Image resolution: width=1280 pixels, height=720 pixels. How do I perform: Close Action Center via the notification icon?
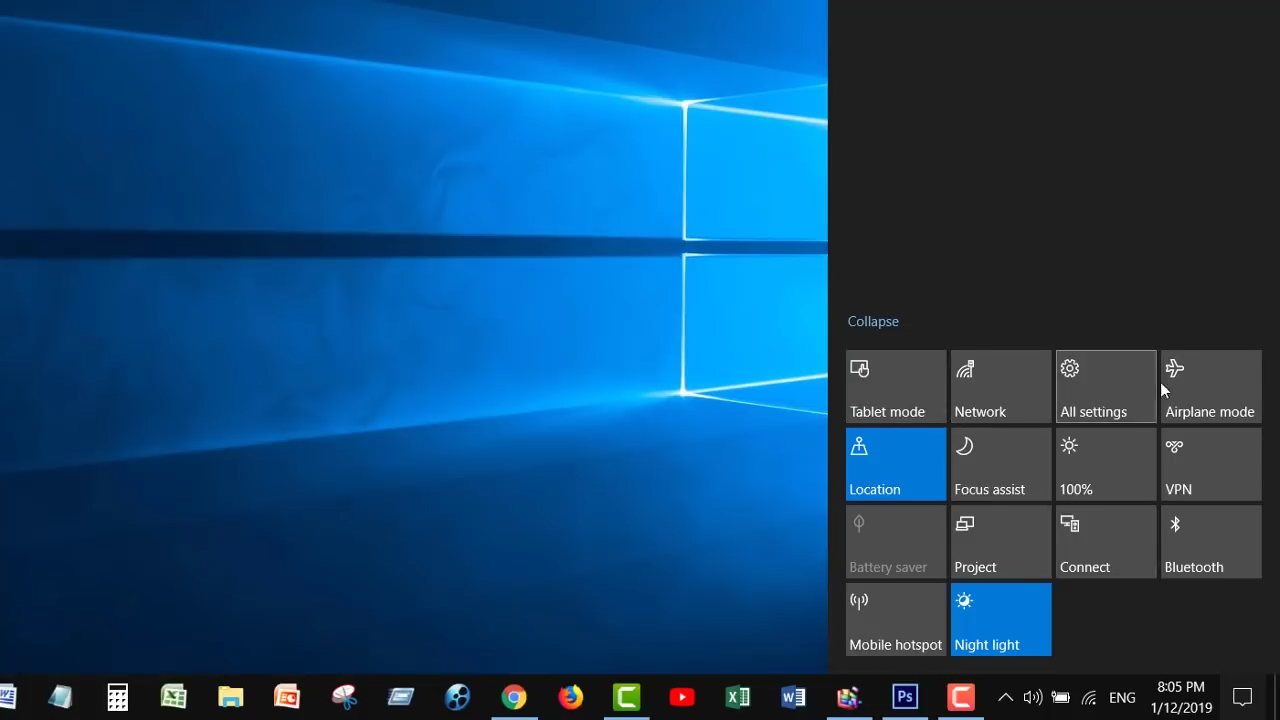click(1242, 697)
